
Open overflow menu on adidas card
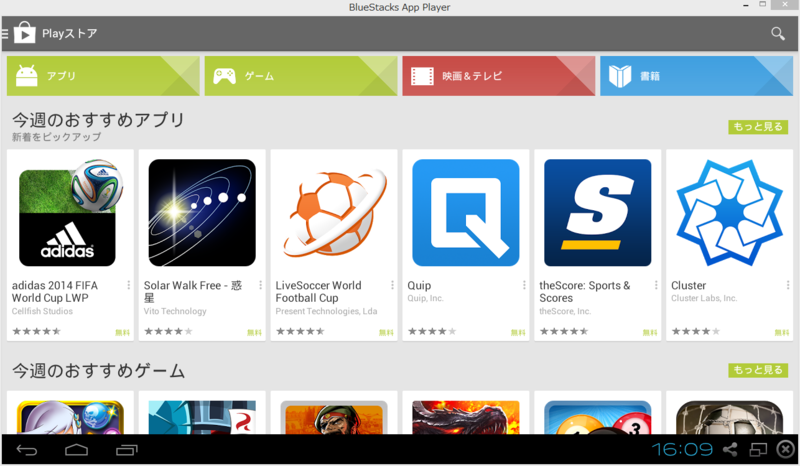(x=128, y=285)
